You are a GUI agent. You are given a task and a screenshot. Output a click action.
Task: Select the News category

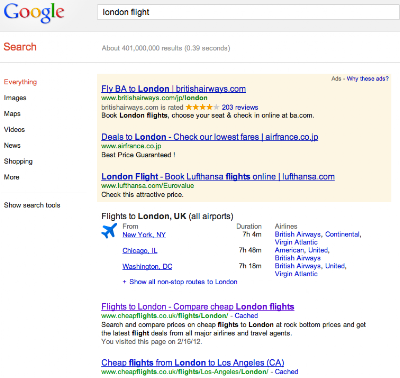pyautogui.click(x=12, y=146)
